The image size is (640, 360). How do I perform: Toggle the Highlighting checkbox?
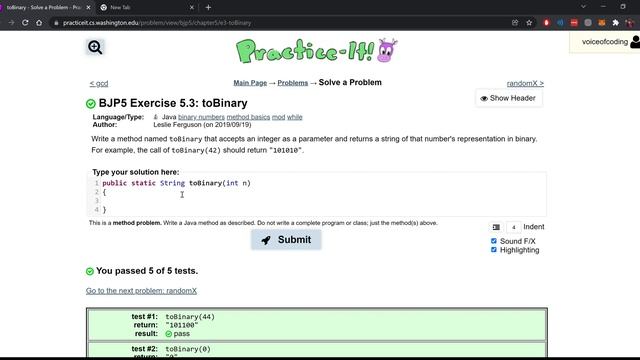click(493, 250)
